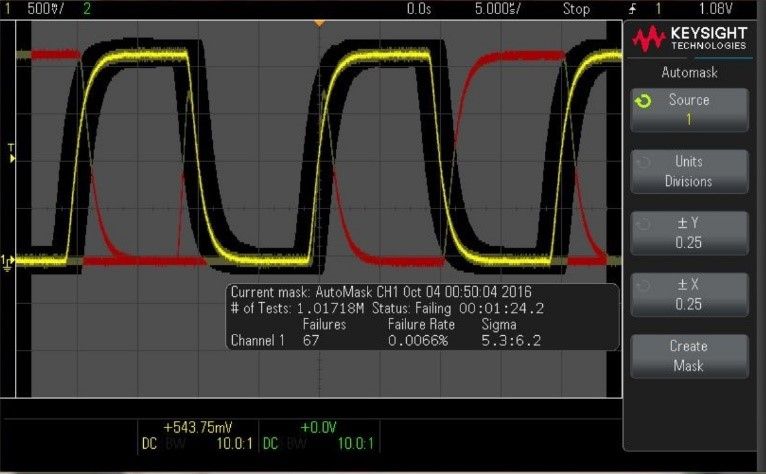
Task: Adjust the ± X 0.25 softkey
Action: [x=689, y=295]
